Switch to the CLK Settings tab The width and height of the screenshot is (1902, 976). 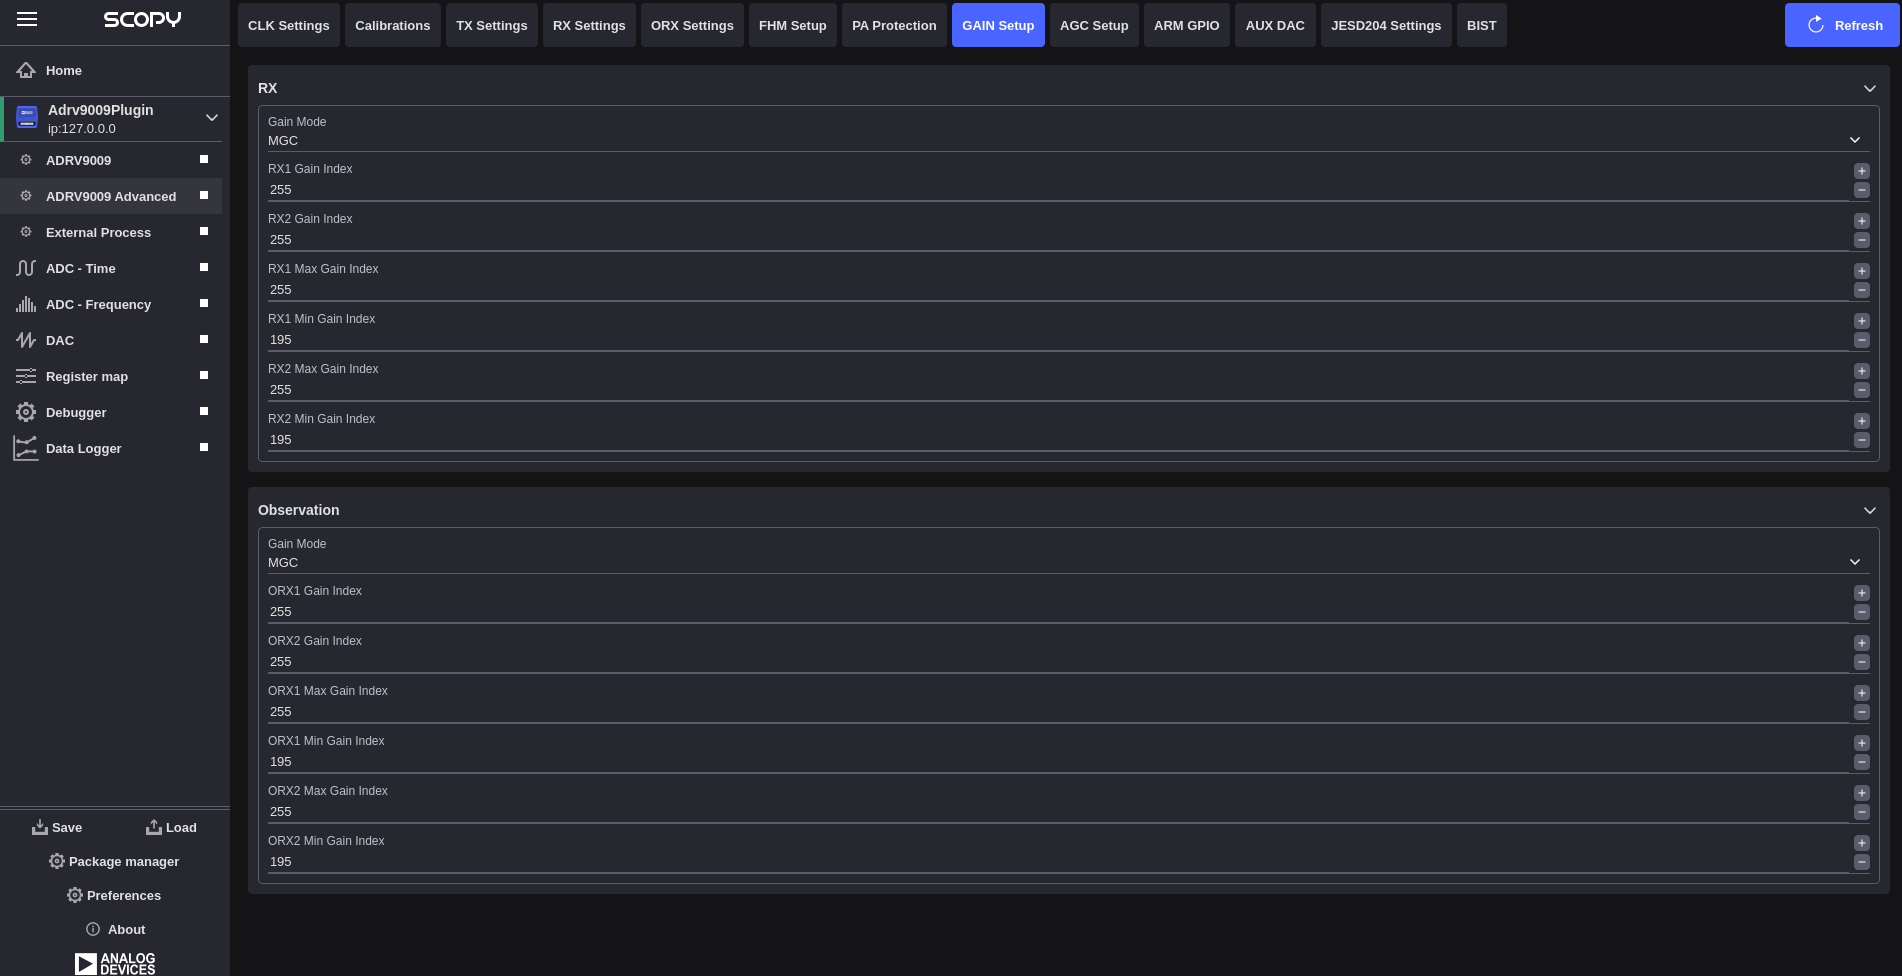coord(289,25)
